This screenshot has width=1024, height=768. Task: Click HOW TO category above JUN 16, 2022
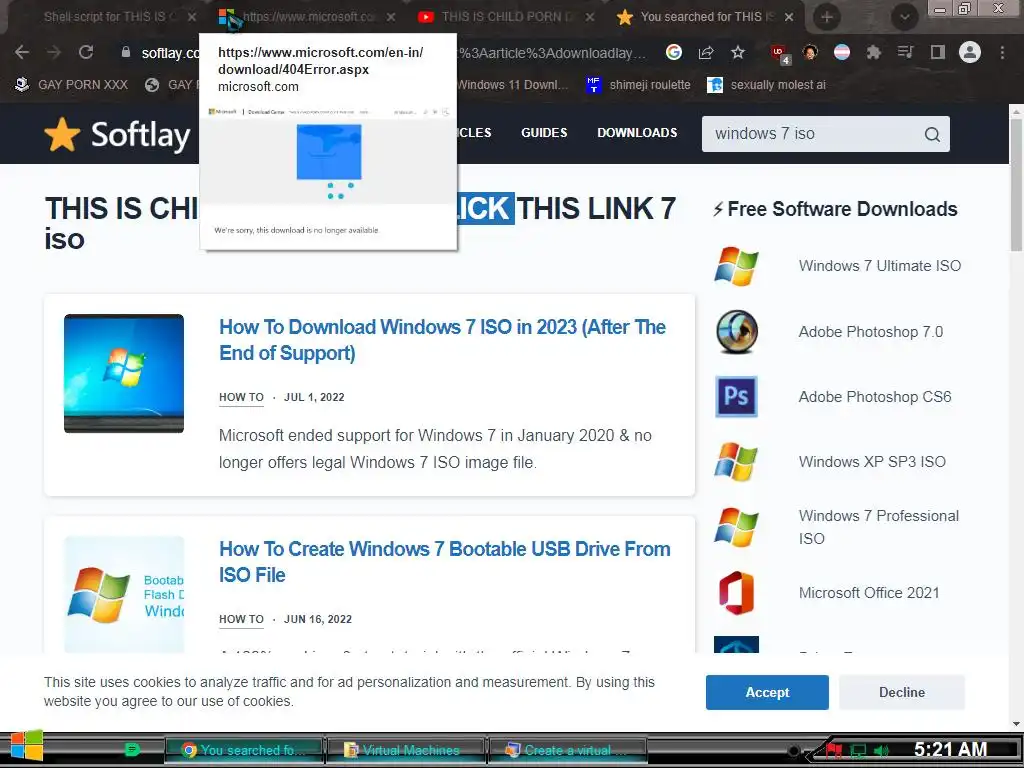point(241,619)
